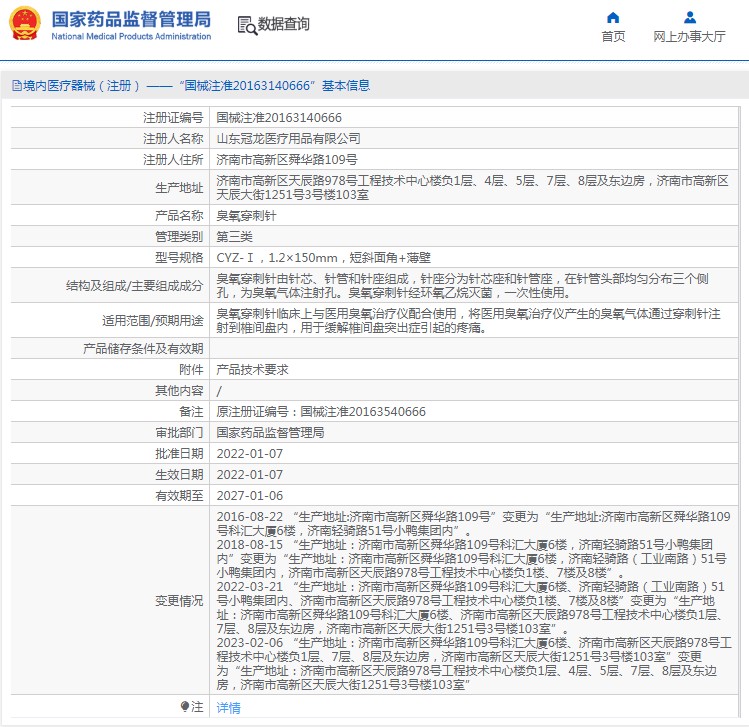Select registration number 国械注准20163140666 value

pyautogui.click(x=279, y=118)
